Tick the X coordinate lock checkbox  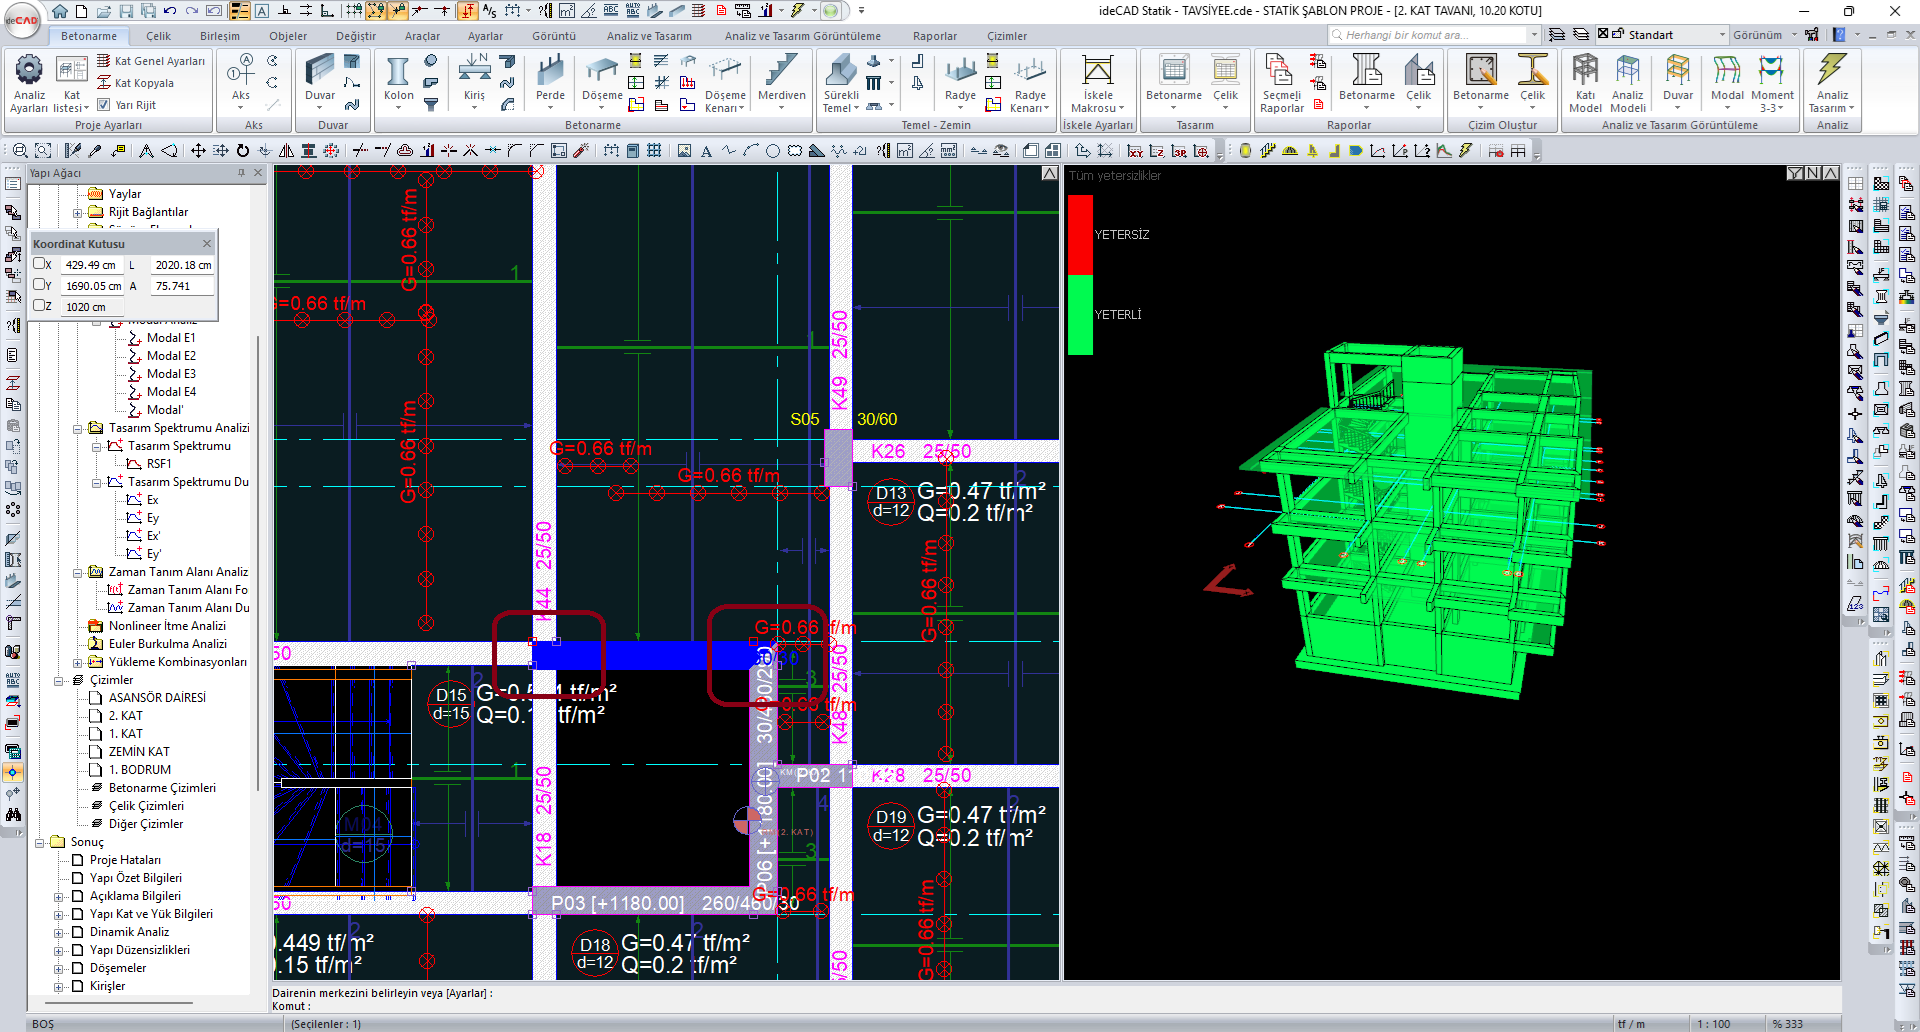(39, 264)
